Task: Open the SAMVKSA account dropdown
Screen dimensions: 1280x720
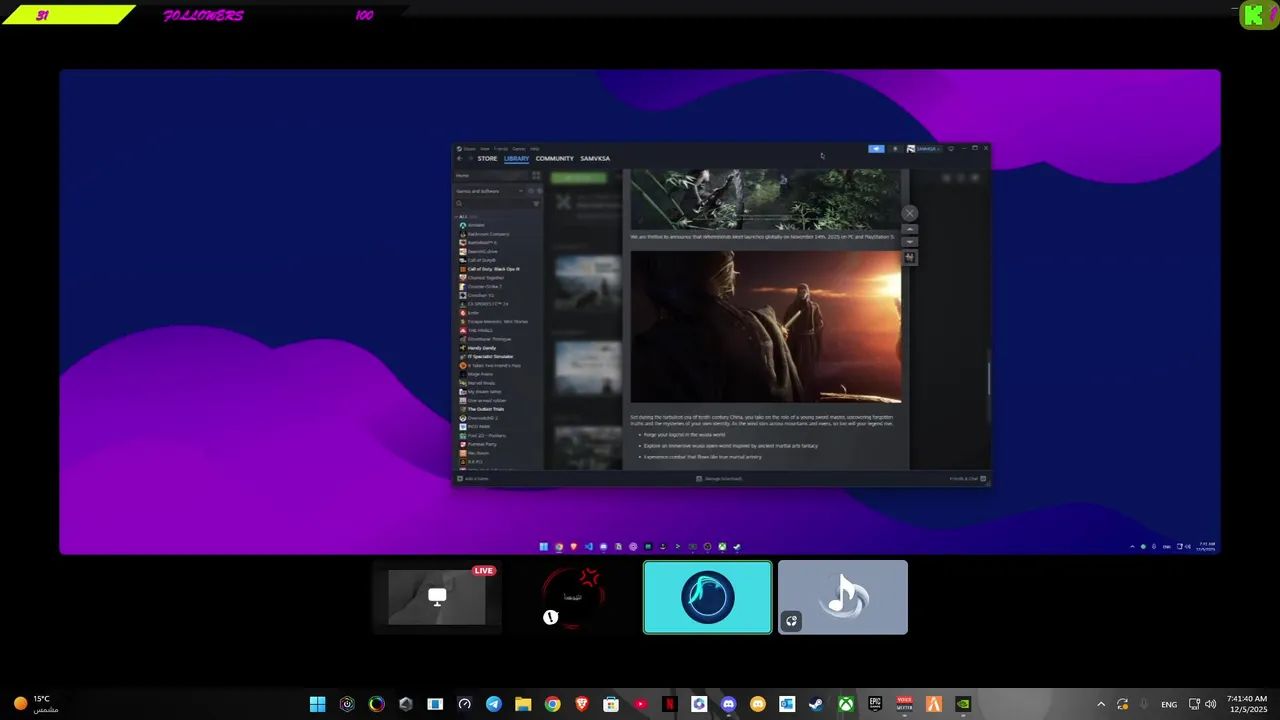Action: pos(924,148)
